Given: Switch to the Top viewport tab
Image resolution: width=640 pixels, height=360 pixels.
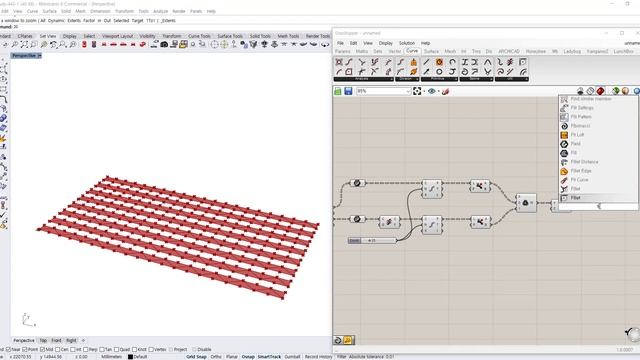Looking at the screenshot, I should click(43, 340).
